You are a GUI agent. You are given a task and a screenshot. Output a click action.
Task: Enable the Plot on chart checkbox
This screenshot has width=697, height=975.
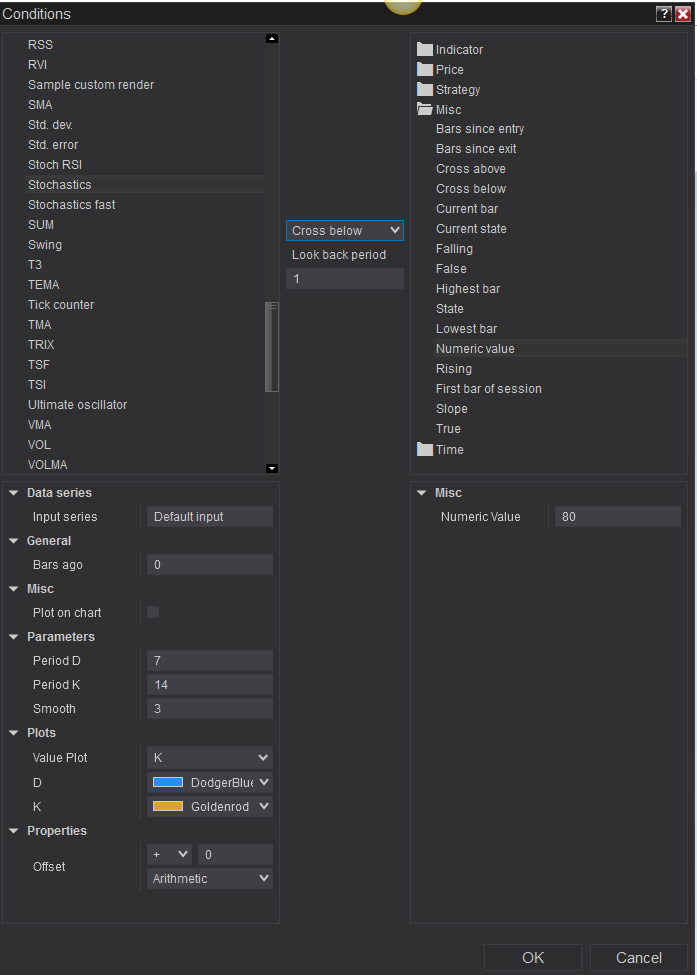(x=153, y=612)
